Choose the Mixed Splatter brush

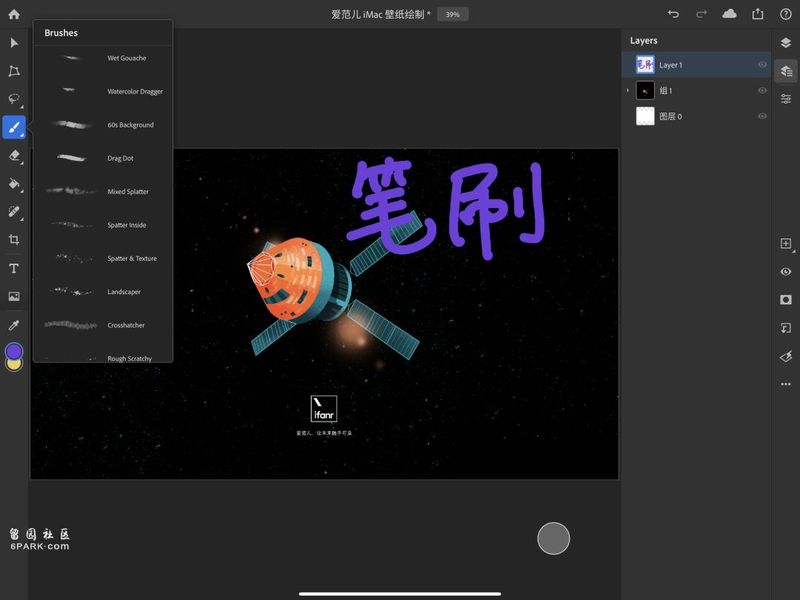pos(103,192)
